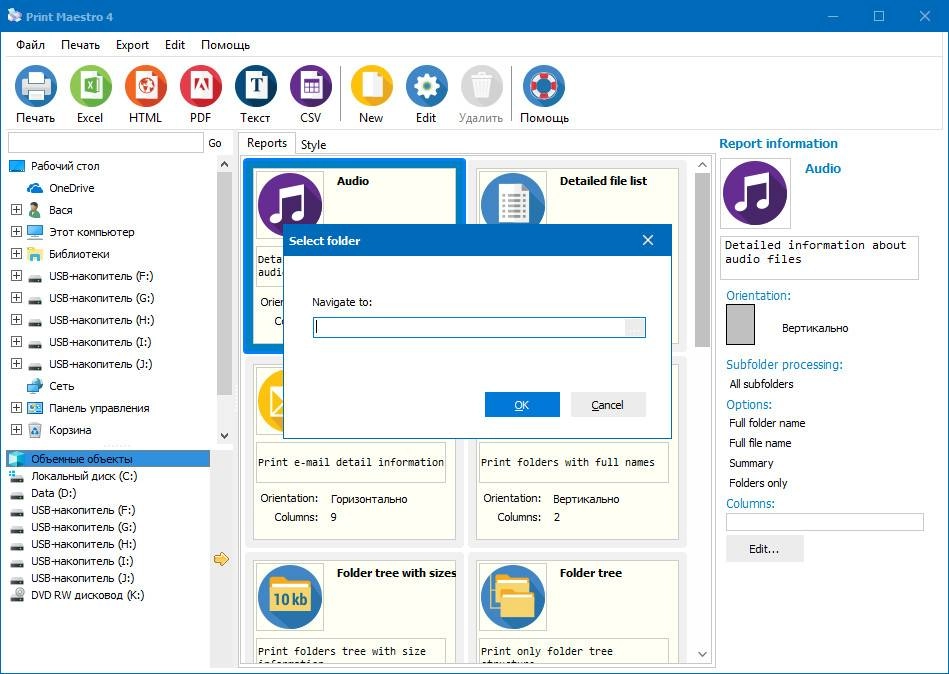Select the Folder tree with sizes icon

290,597
